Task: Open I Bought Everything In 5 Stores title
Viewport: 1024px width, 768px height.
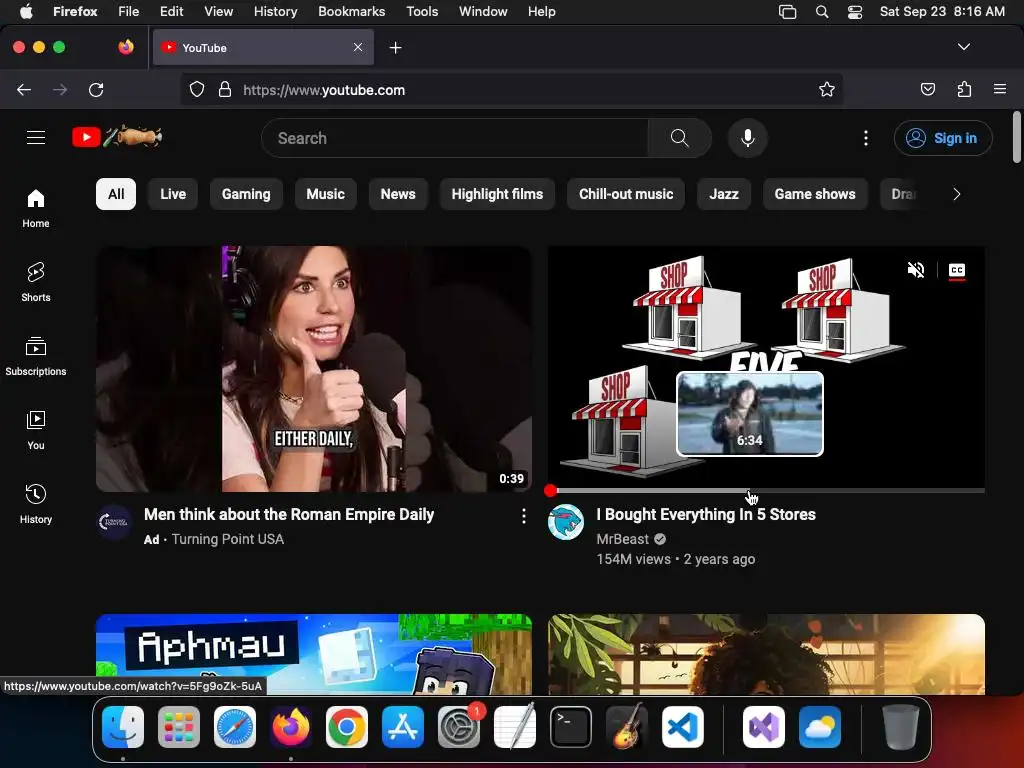Action: 706,515
